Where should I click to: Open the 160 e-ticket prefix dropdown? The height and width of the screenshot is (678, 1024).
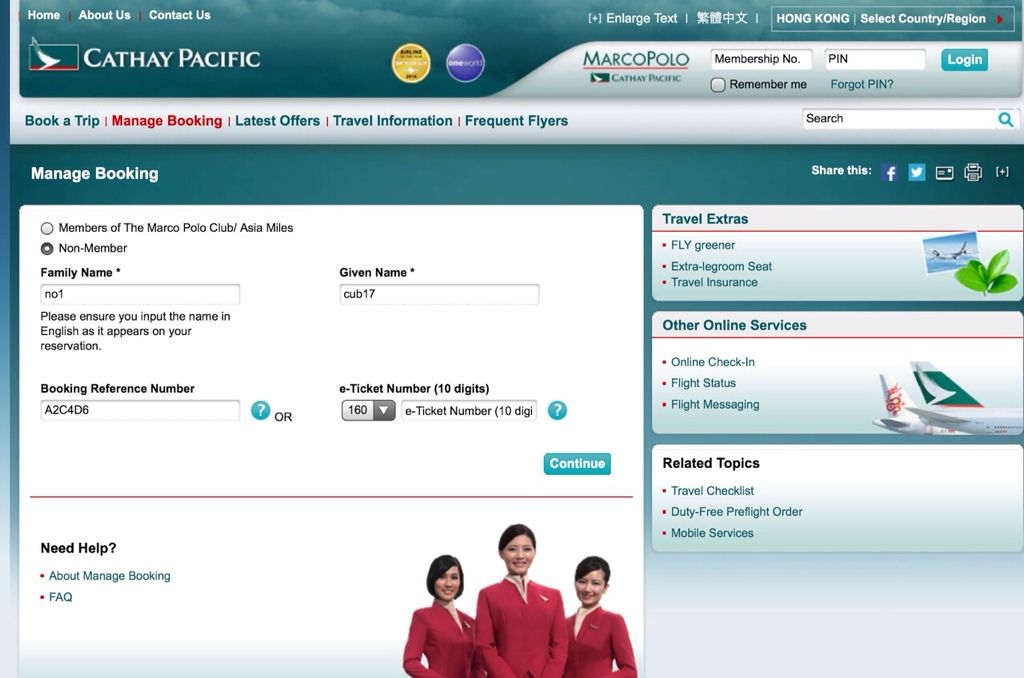tap(368, 410)
